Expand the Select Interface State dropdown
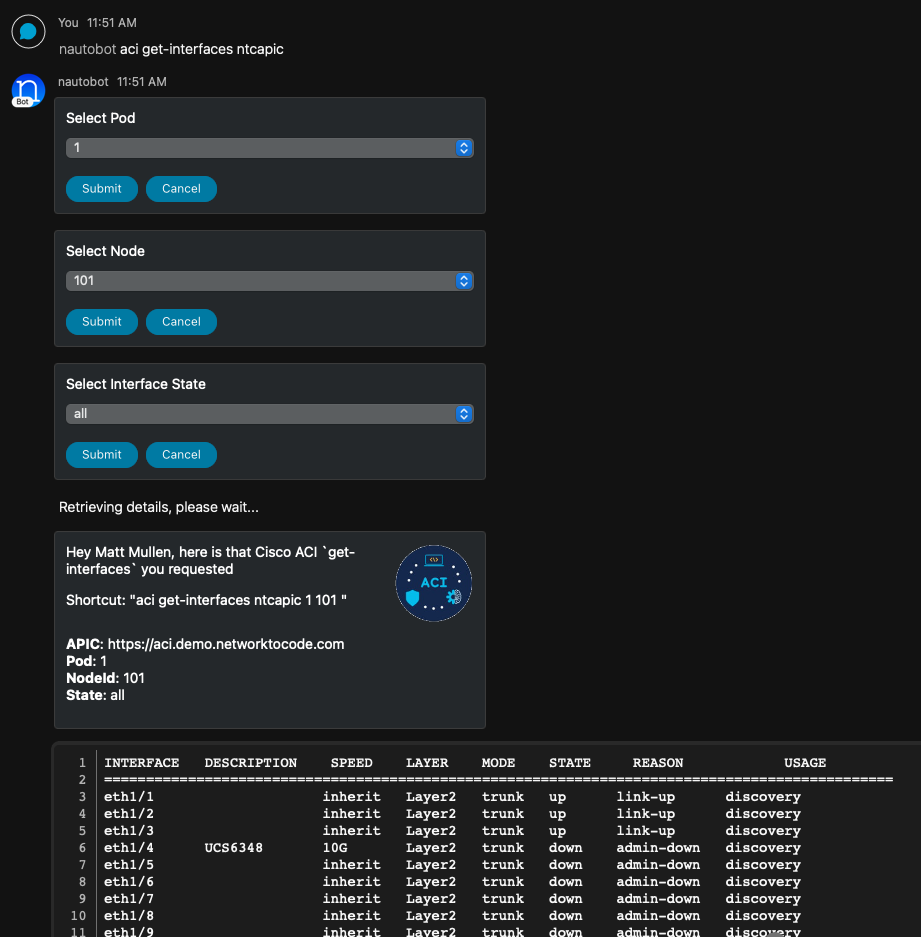This screenshot has height=937, width=921. (269, 414)
